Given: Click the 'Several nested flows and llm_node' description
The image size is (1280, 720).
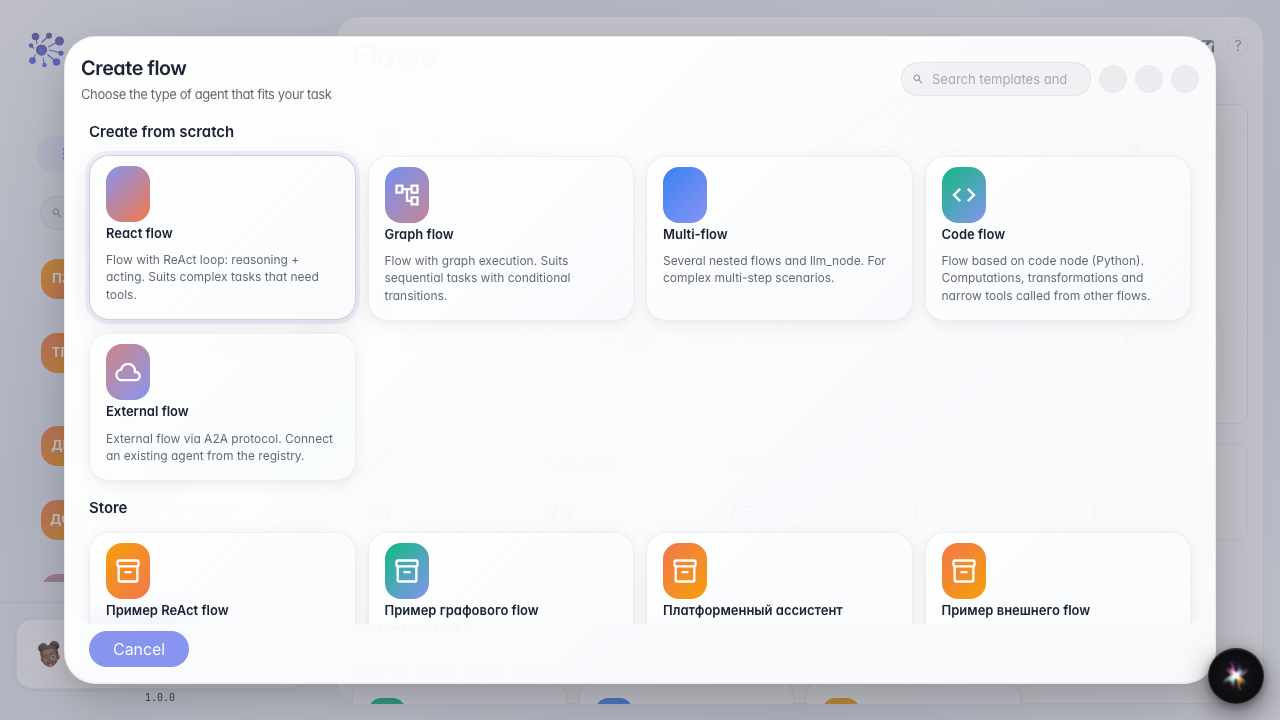Looking at the screenshot, I should pyautogui.click(x=775, y=269).
